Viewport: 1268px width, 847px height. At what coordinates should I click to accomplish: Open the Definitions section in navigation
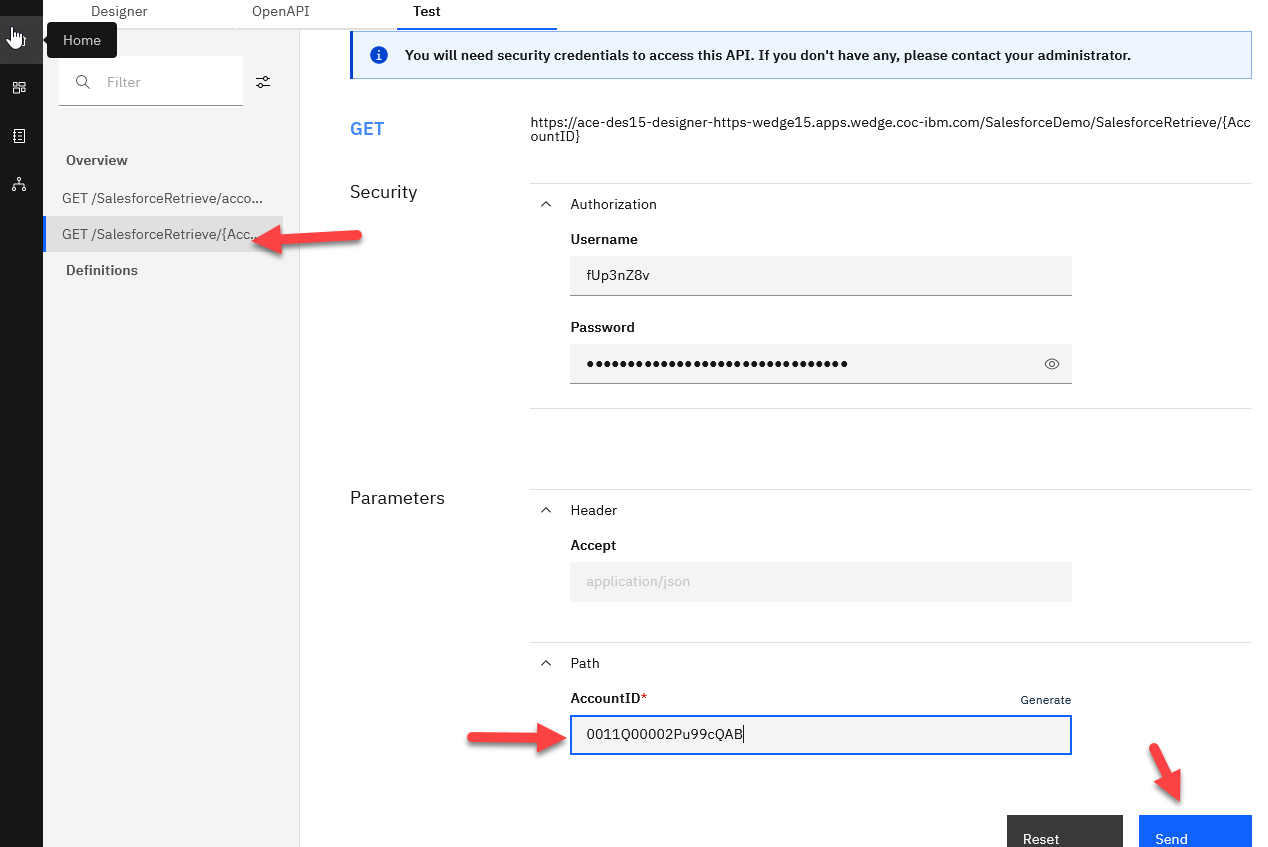click(x=102, y=270)
